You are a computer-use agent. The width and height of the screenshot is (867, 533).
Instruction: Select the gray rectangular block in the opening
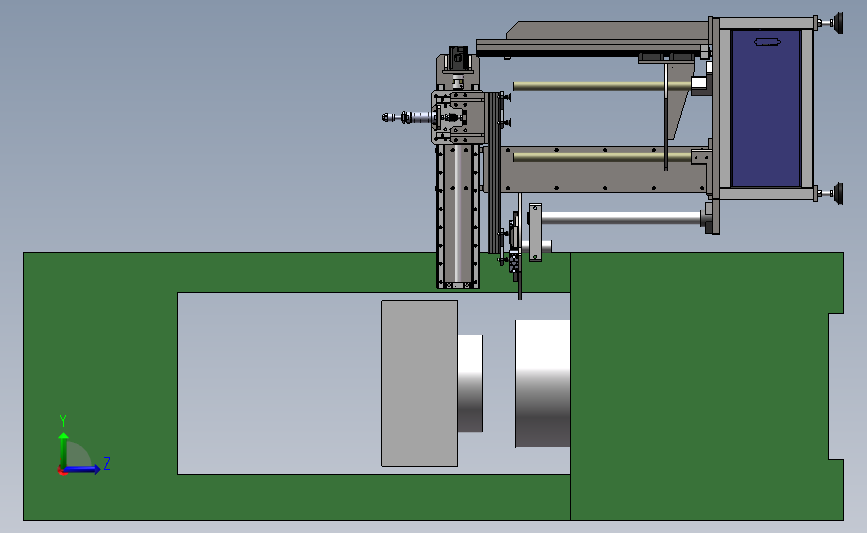[x=419, y=383]
